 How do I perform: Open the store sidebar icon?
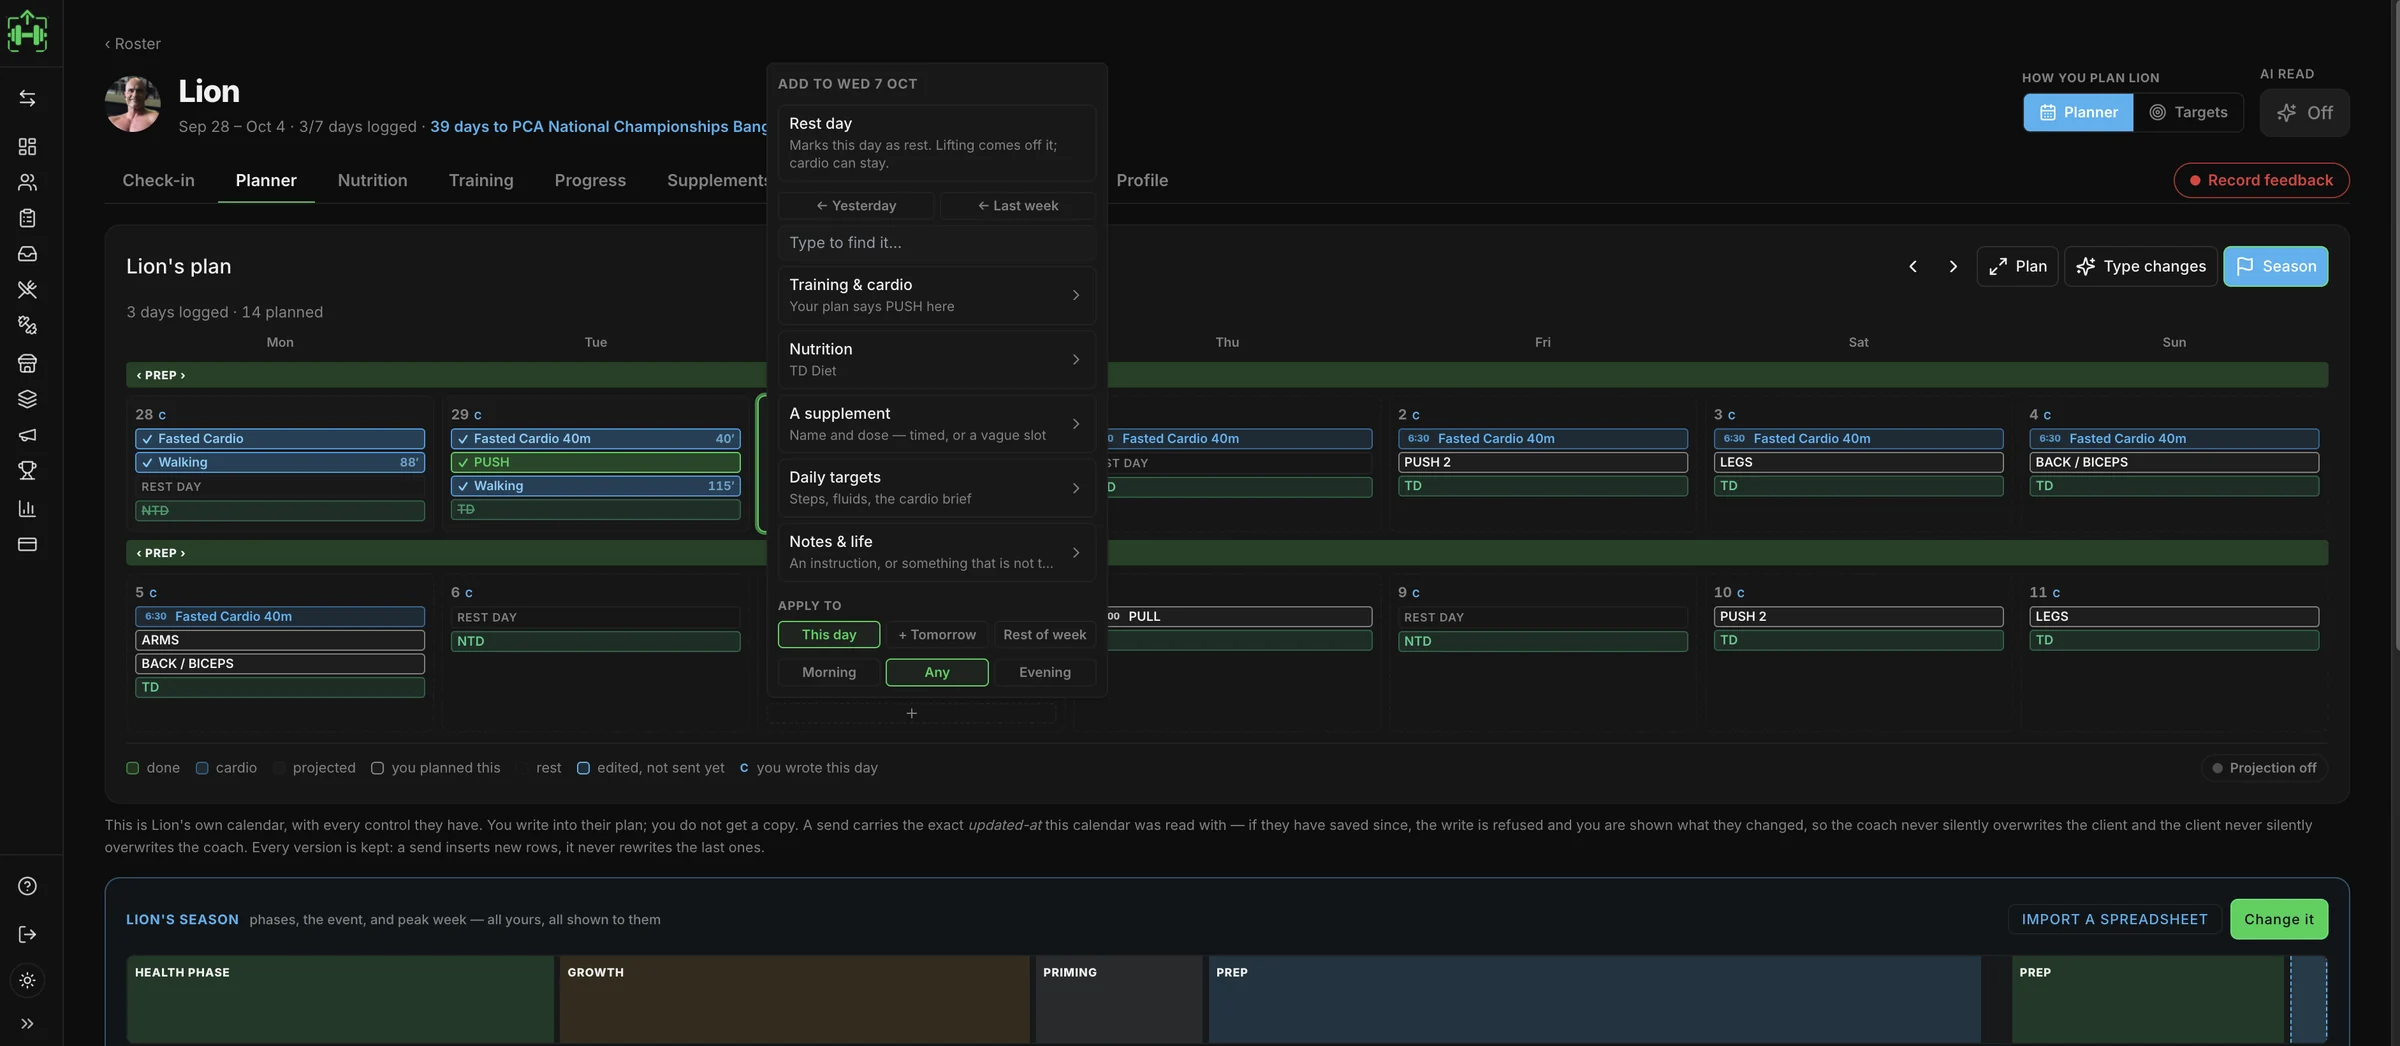pos(27,363)
